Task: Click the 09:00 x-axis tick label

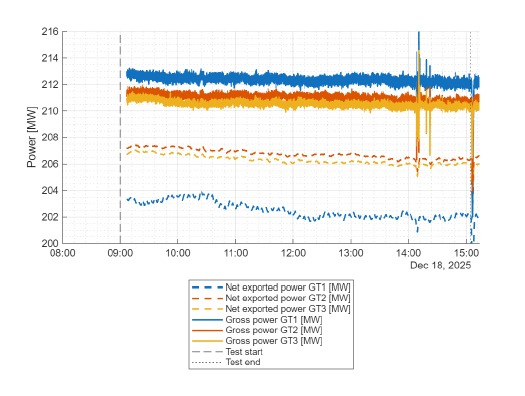Action: point(120,253)
